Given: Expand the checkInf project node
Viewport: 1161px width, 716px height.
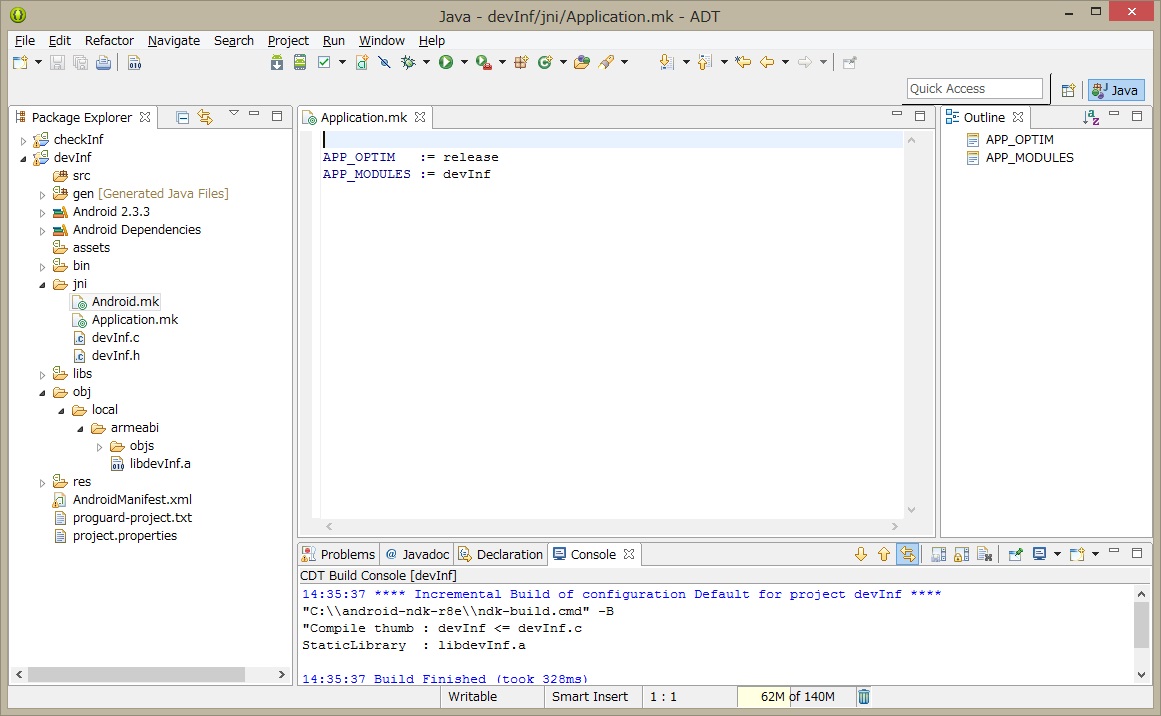Looking at the screenshot, I should [23, 139].
